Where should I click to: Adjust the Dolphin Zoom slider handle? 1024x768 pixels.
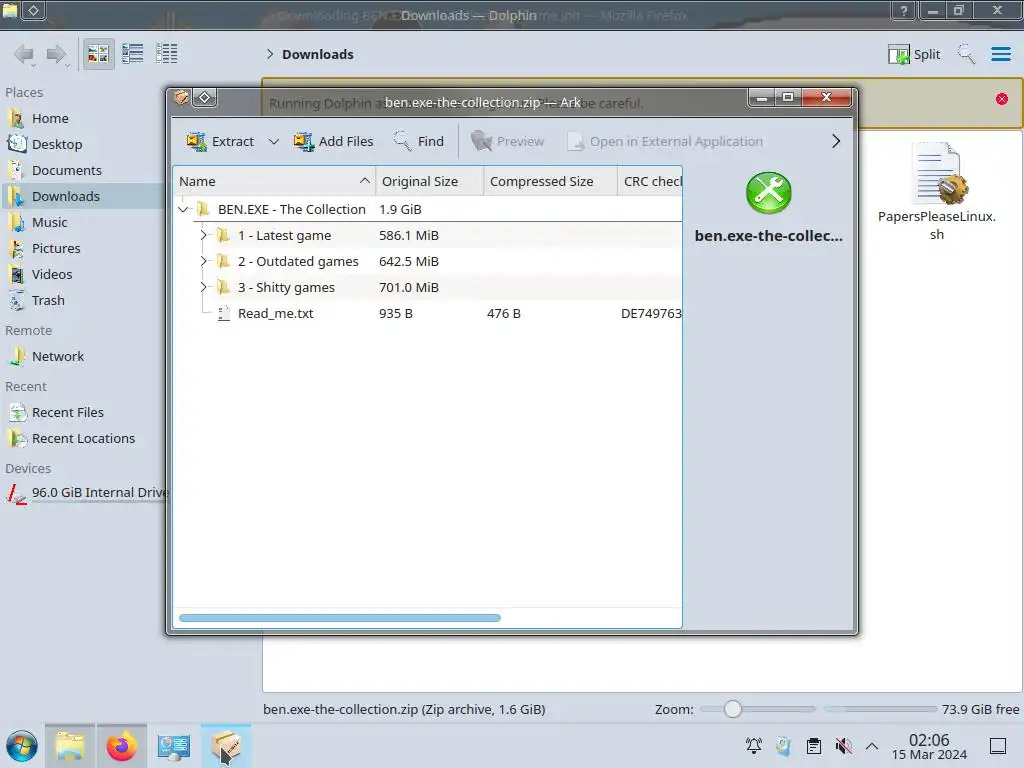click(x=733, y=709)
